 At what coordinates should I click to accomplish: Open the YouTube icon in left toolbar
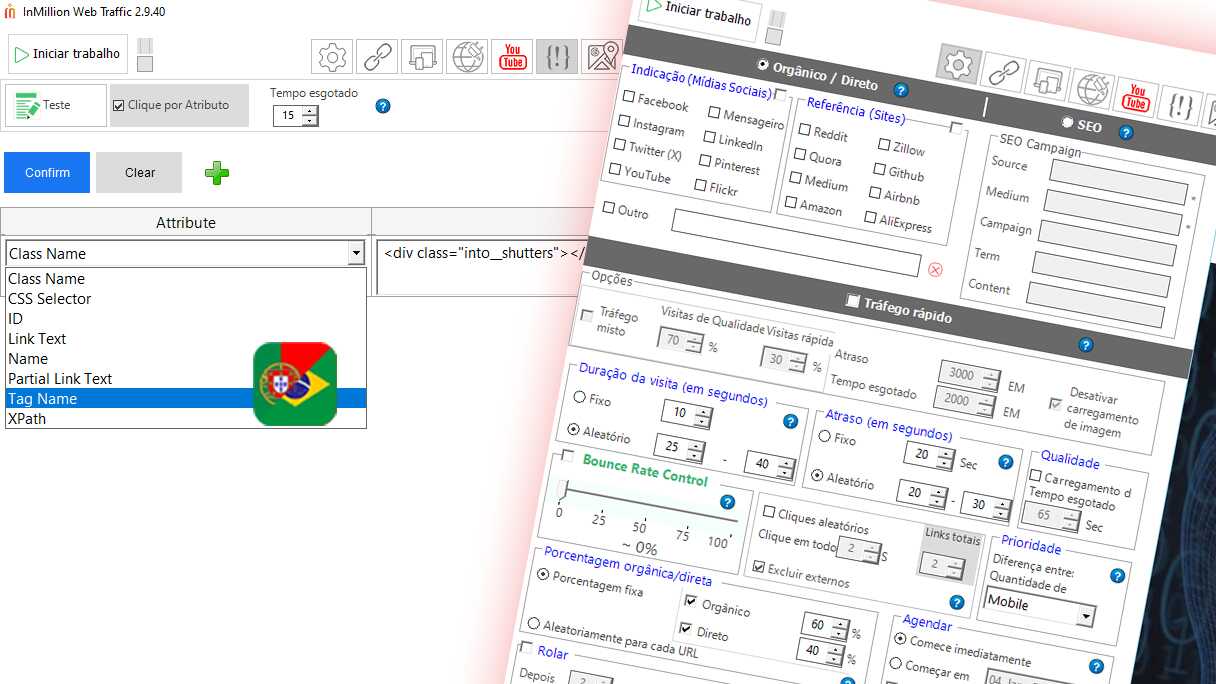(513, 58)
